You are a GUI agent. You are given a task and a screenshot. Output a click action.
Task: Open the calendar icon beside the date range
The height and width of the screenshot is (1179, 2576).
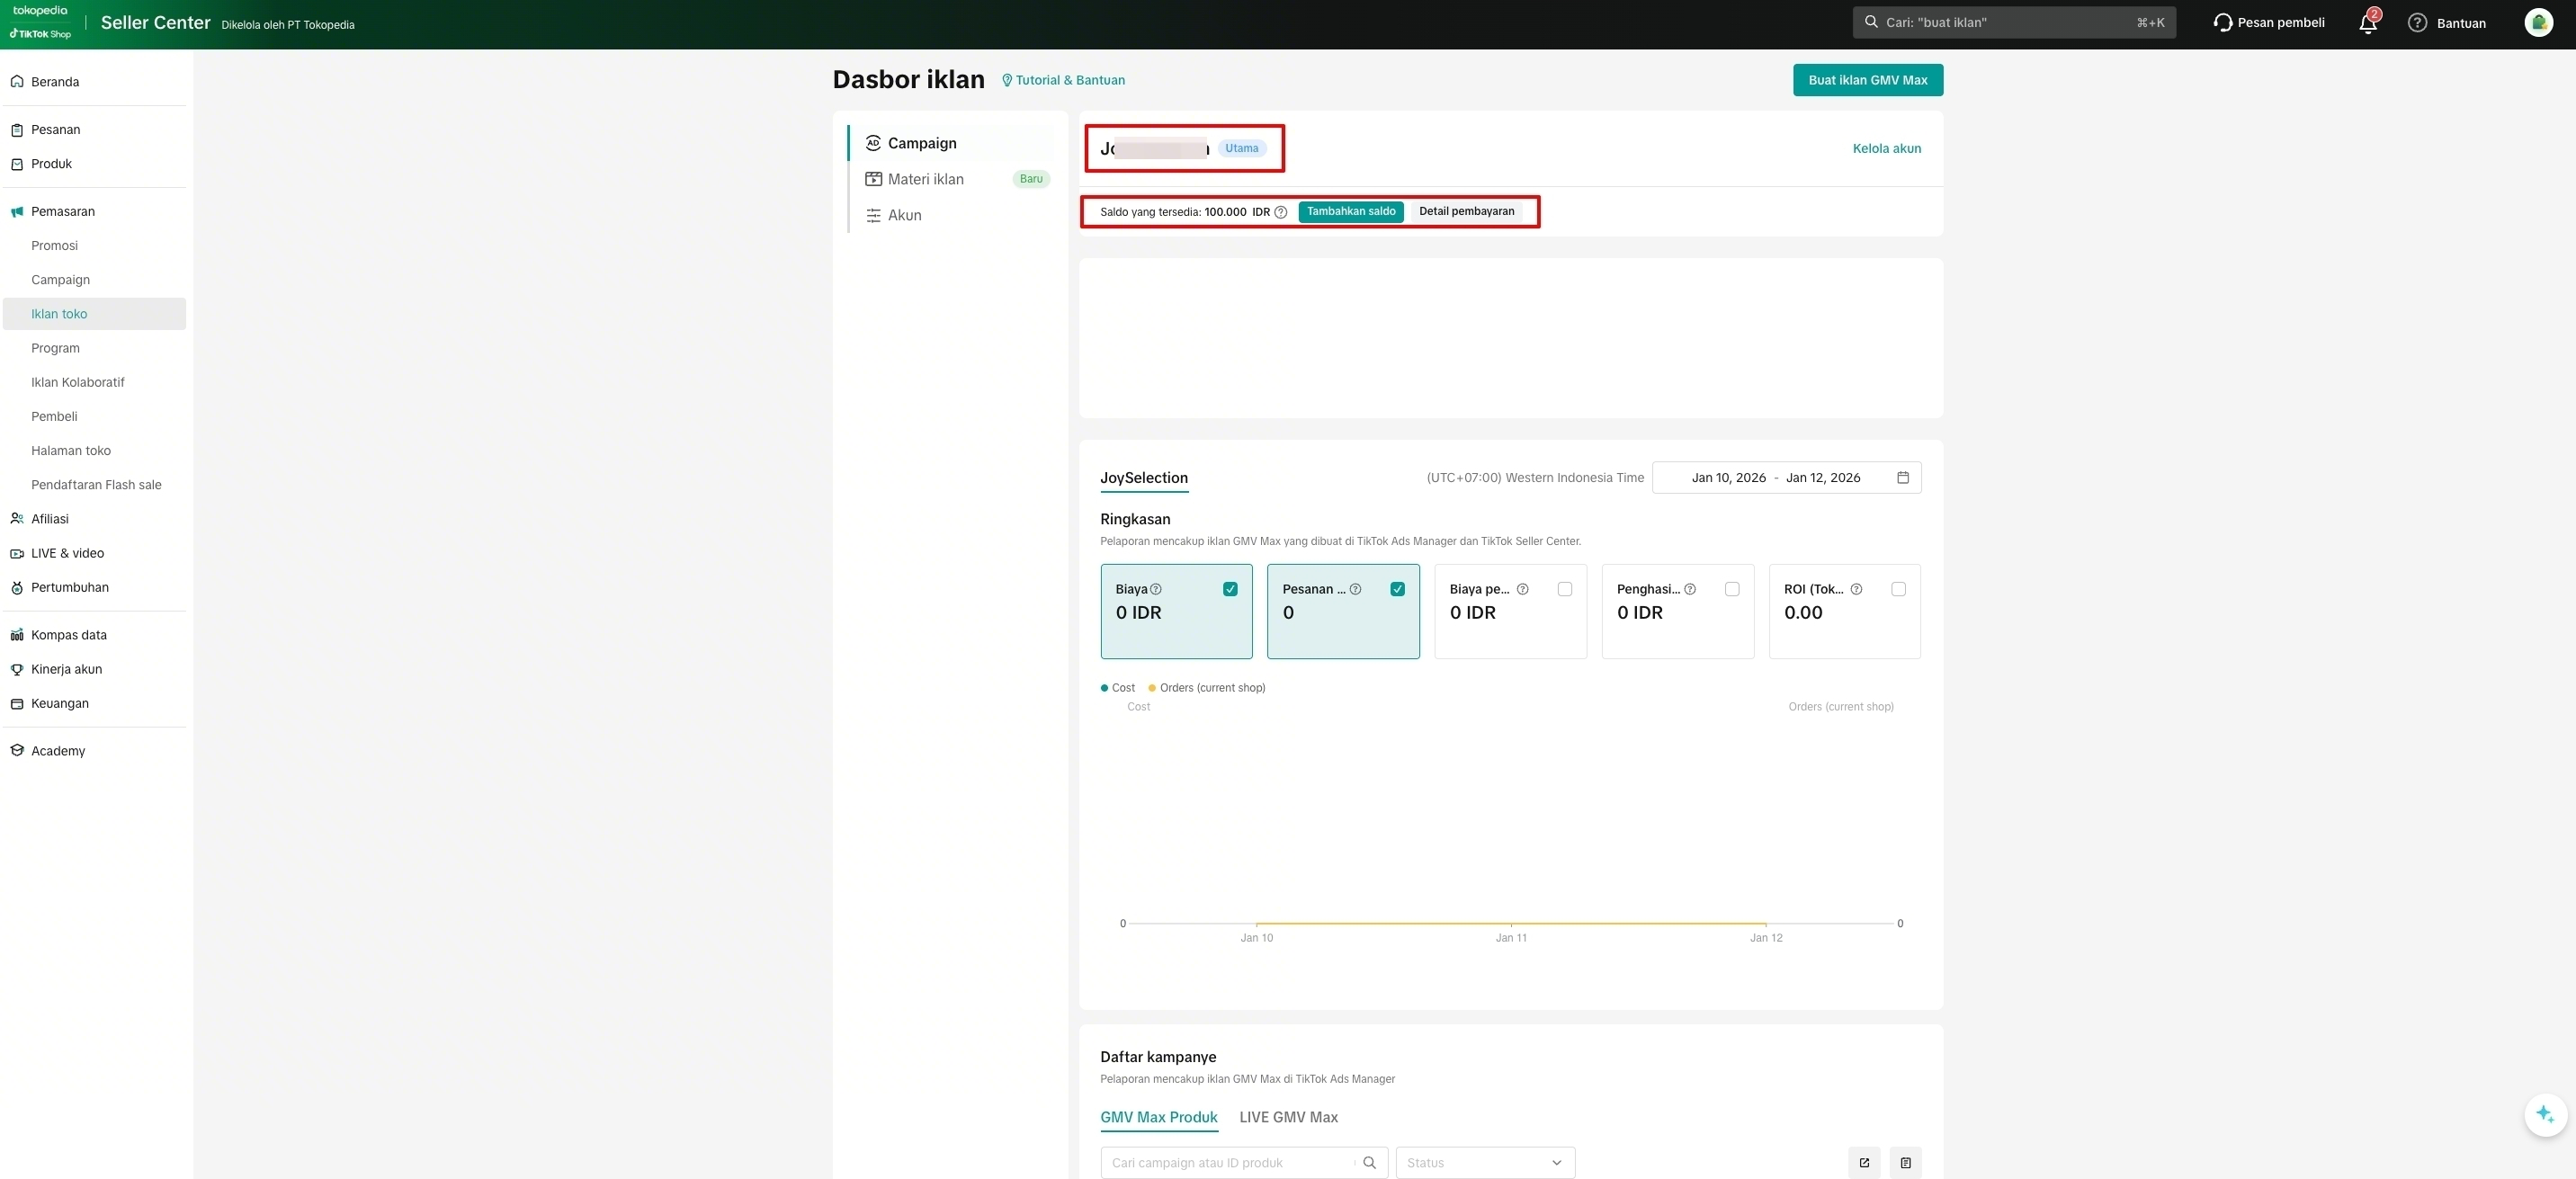pyautogui.click(x=1904, y=477)
